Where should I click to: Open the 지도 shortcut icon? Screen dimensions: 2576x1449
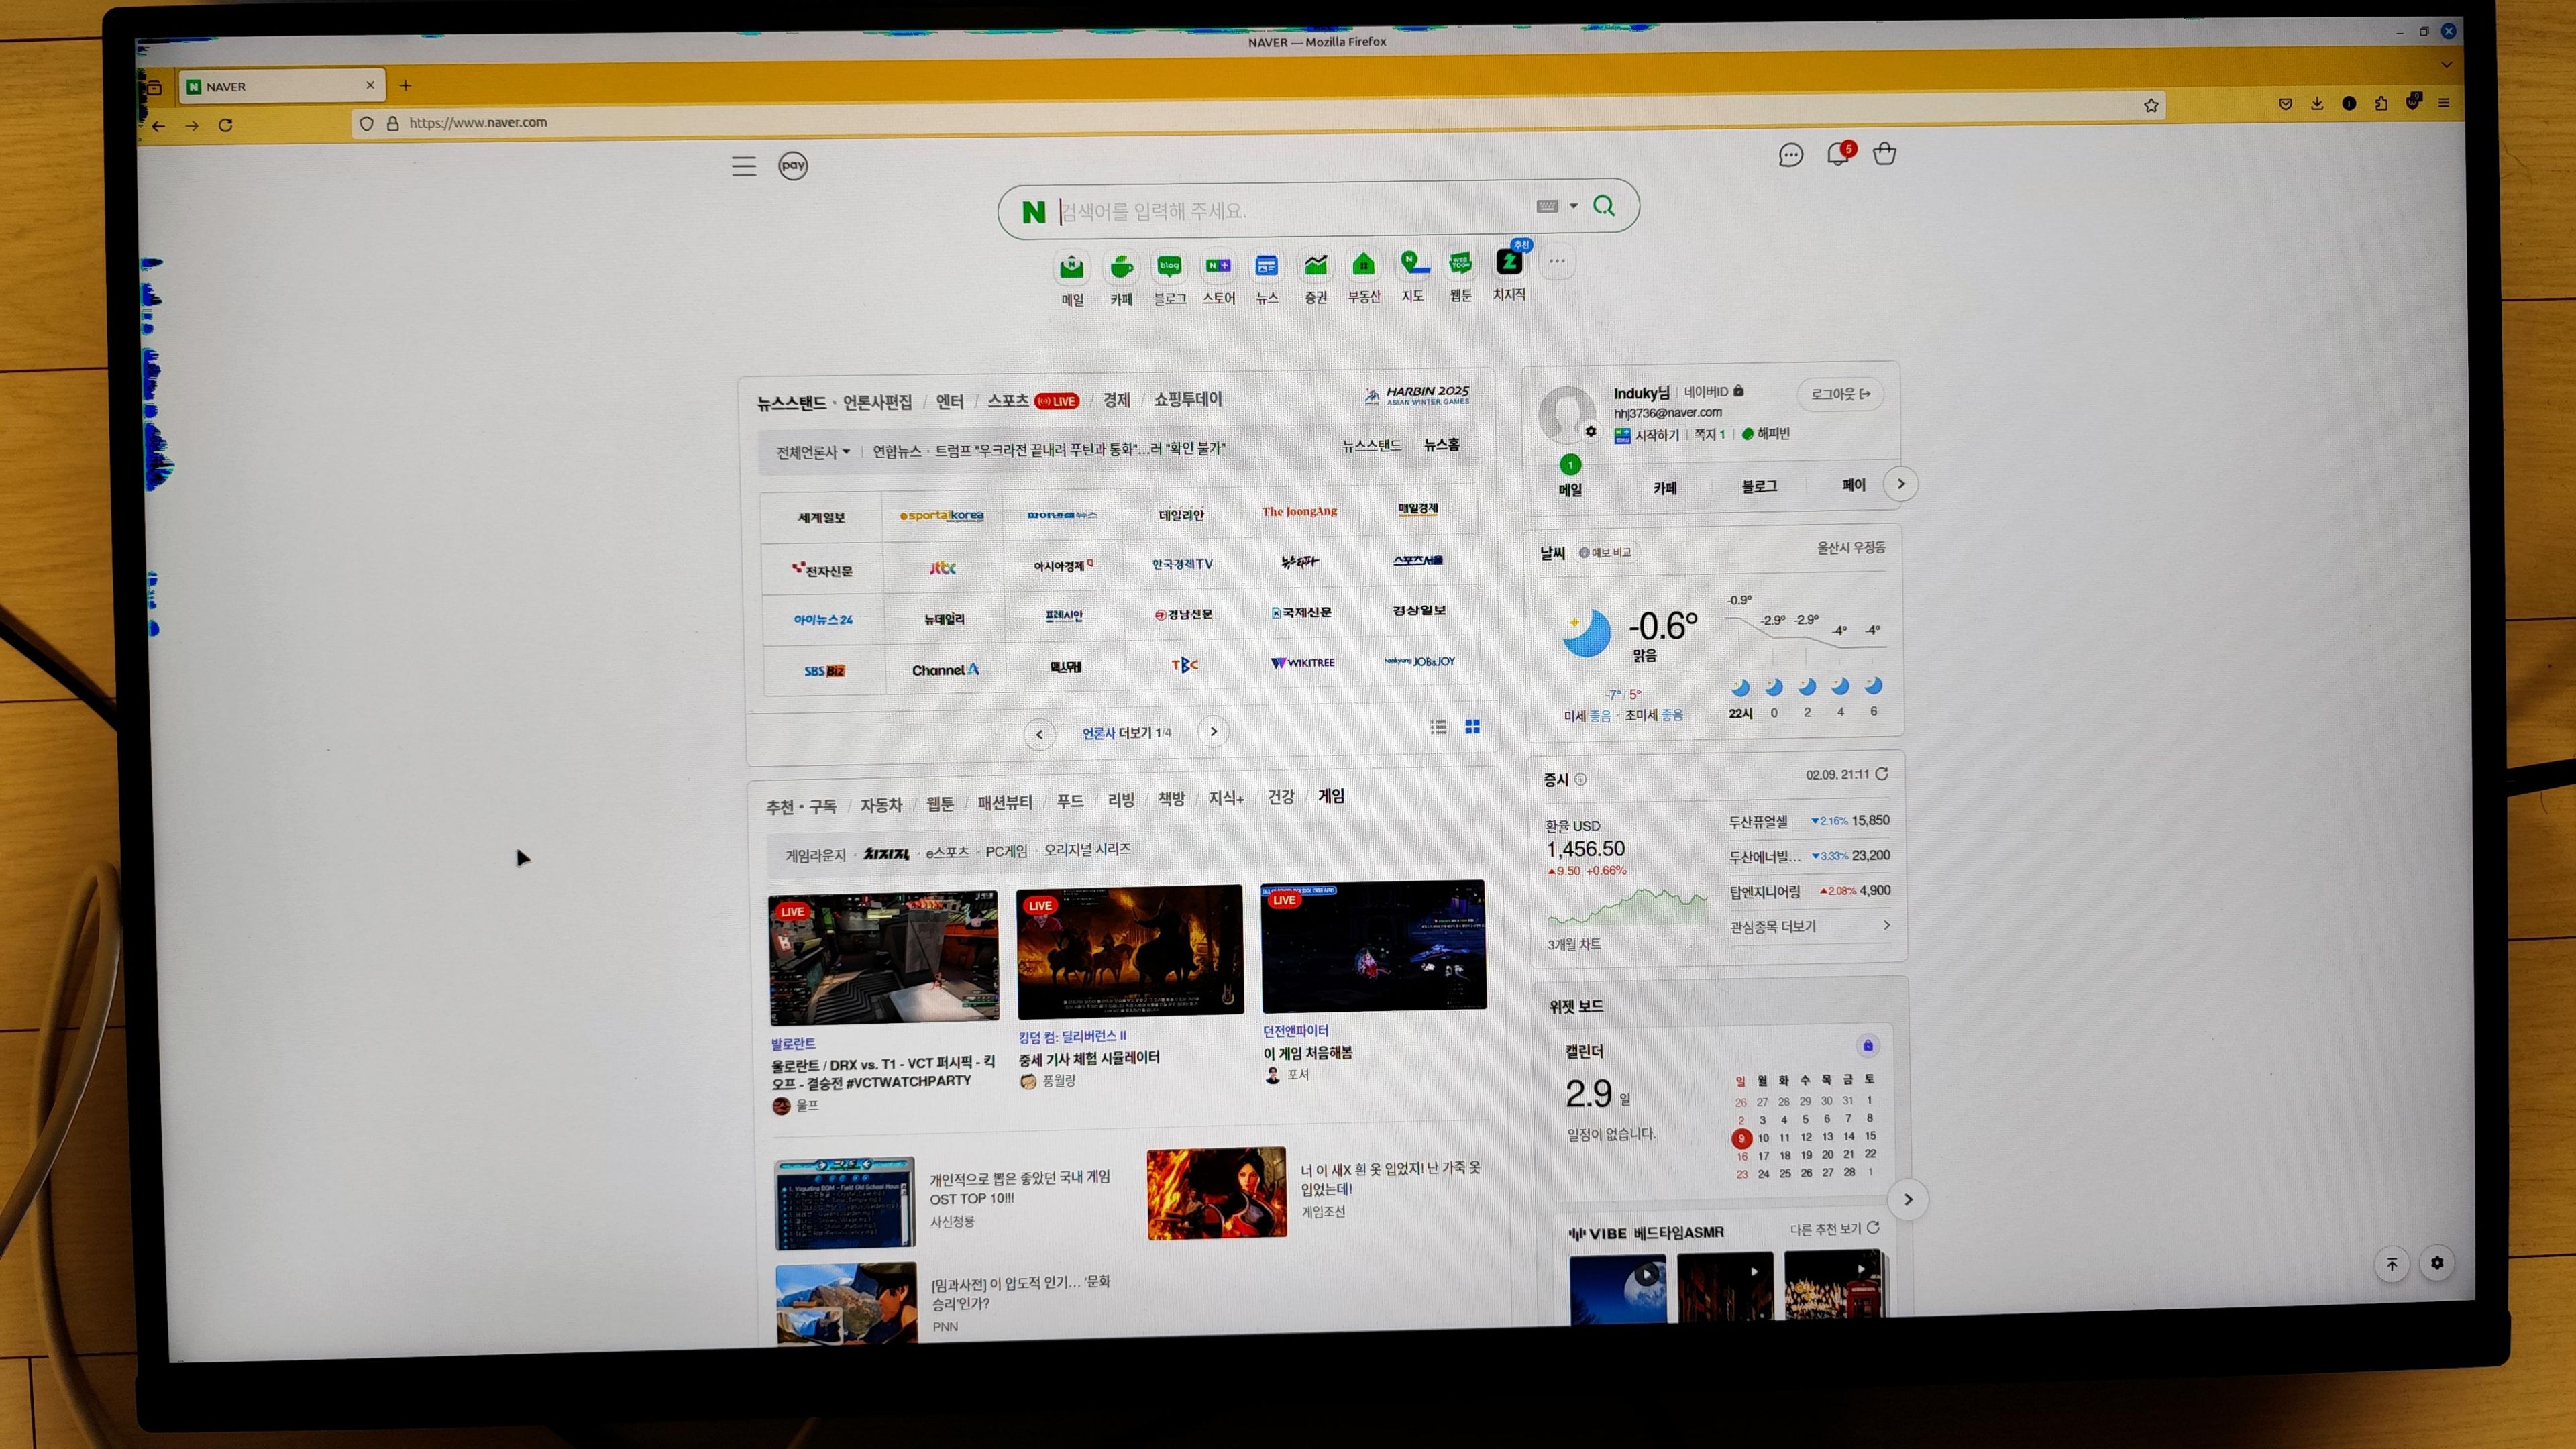(1413, 264)
